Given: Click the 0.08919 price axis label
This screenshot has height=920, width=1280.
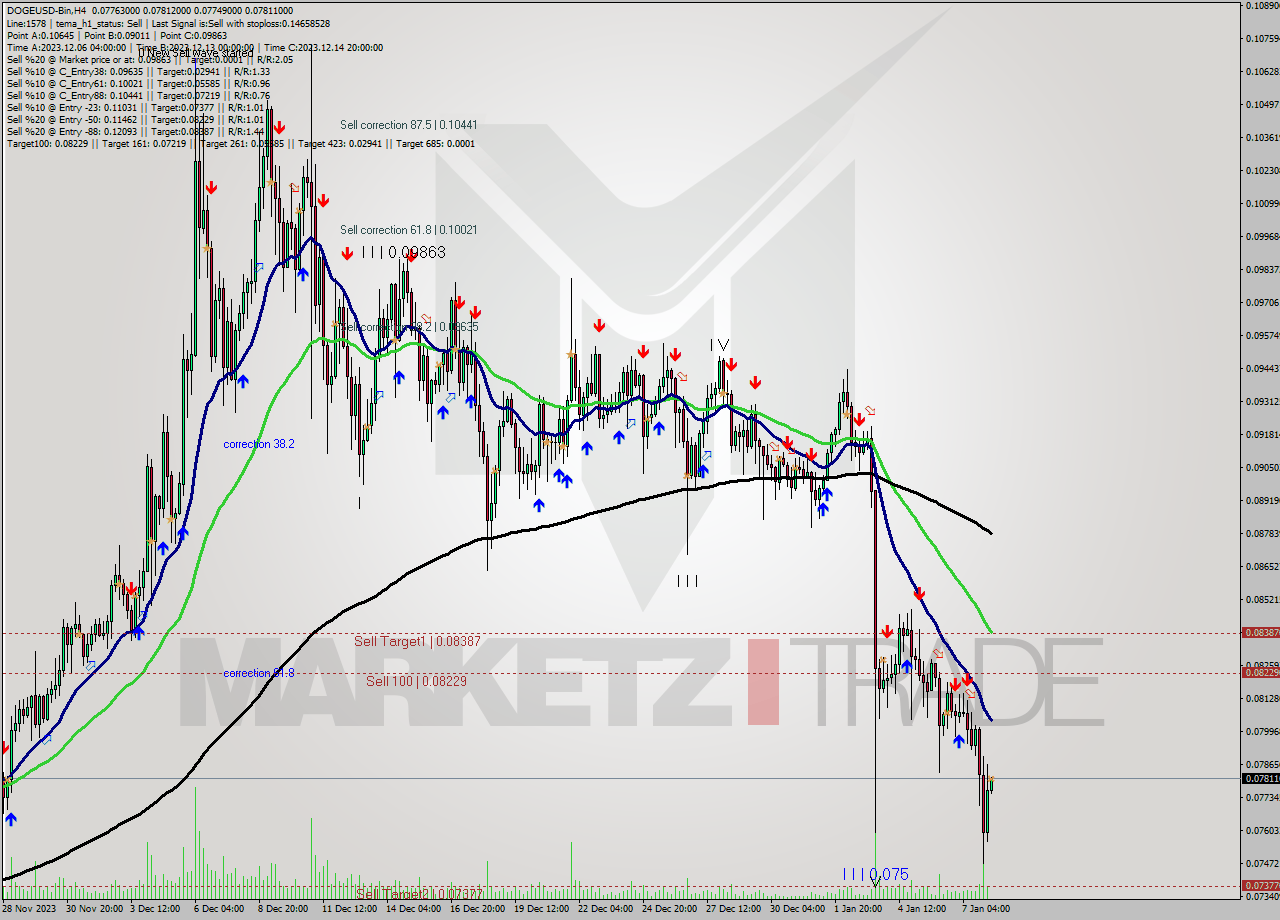Looking at the screenshot, I should pos(1263,501).
